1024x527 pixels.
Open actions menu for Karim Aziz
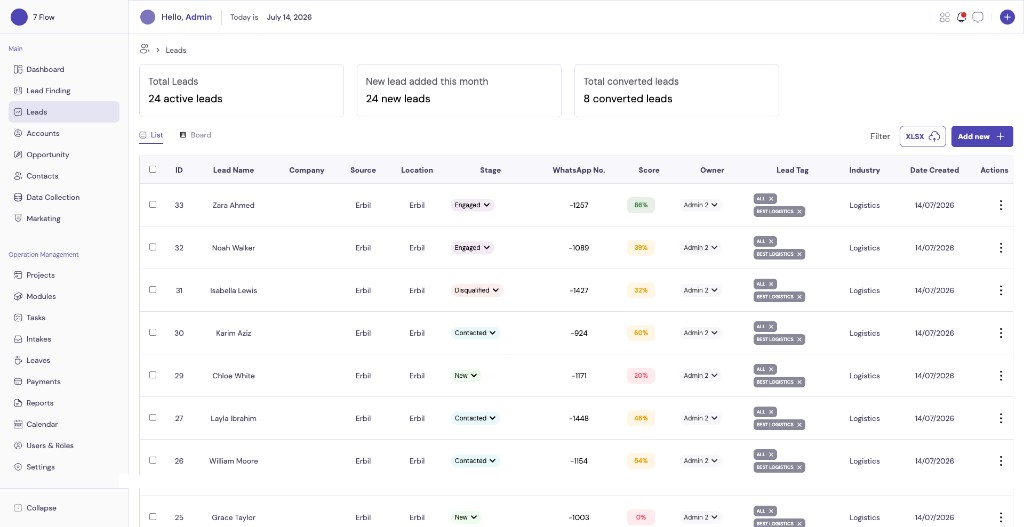click(1000, 333)
